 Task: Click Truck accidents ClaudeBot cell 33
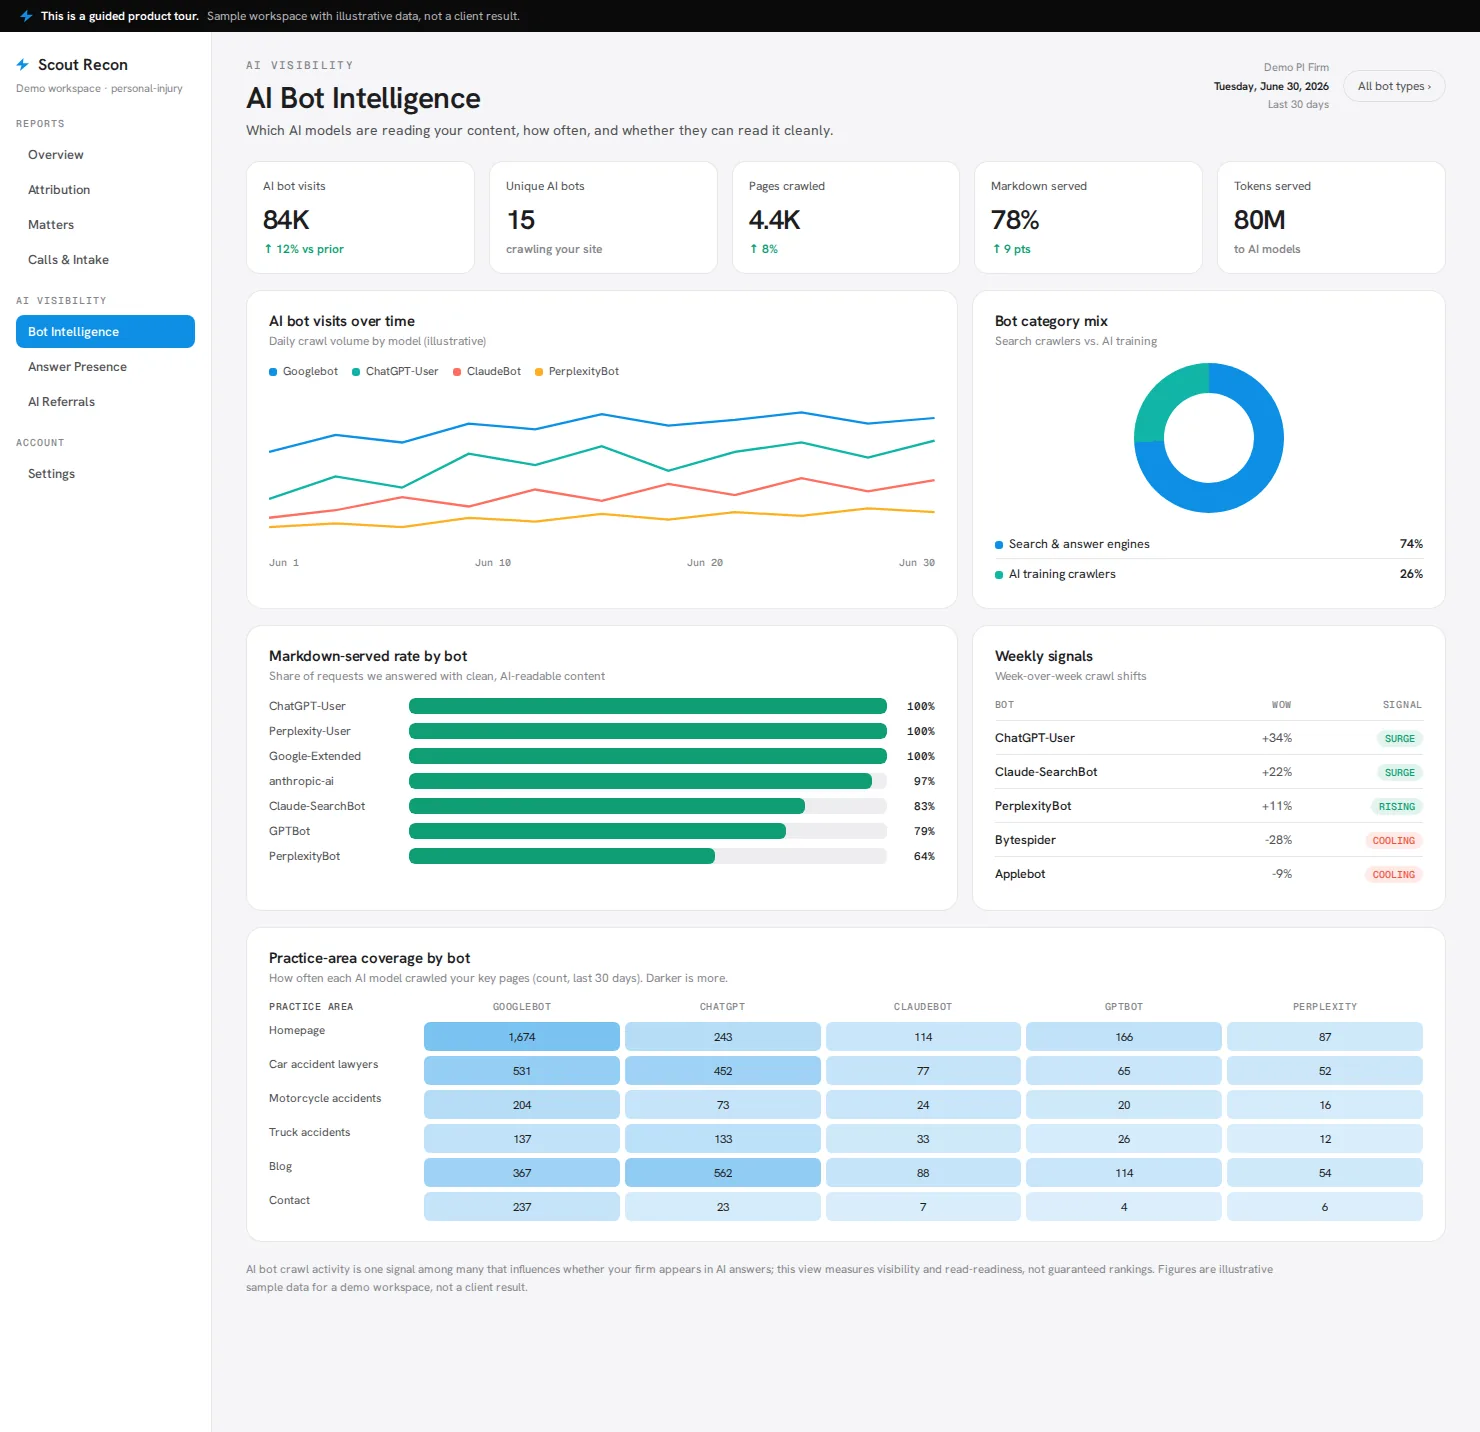point(923,1139)
